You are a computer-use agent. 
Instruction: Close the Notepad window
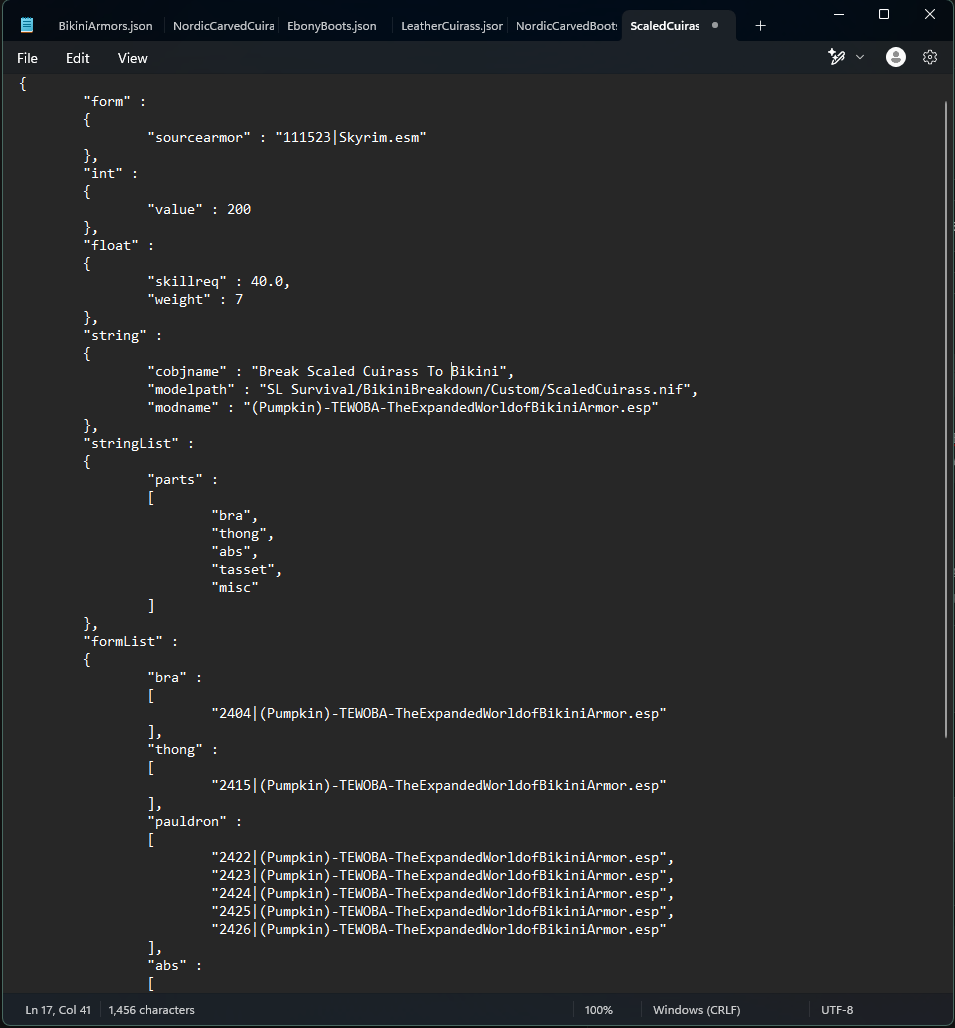[929, 14]
